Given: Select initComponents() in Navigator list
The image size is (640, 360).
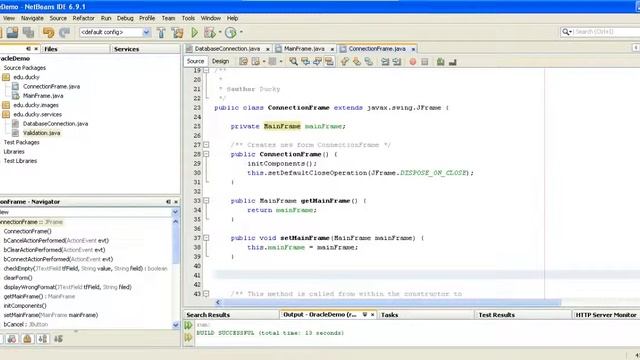Looking at the screenshot, I should (25, 306).
